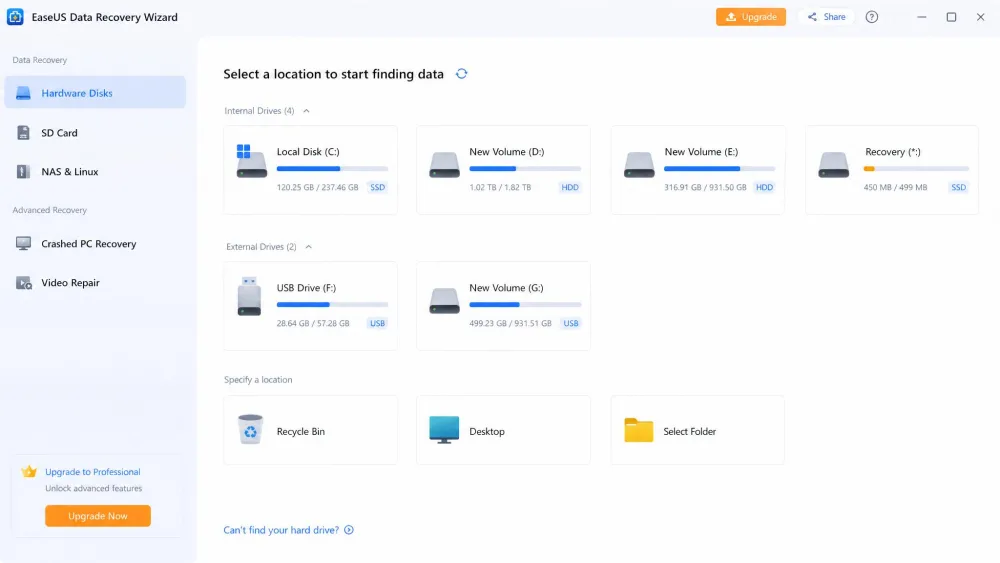Click the orange Upgrade button in title bar

(x=751, y=17)
